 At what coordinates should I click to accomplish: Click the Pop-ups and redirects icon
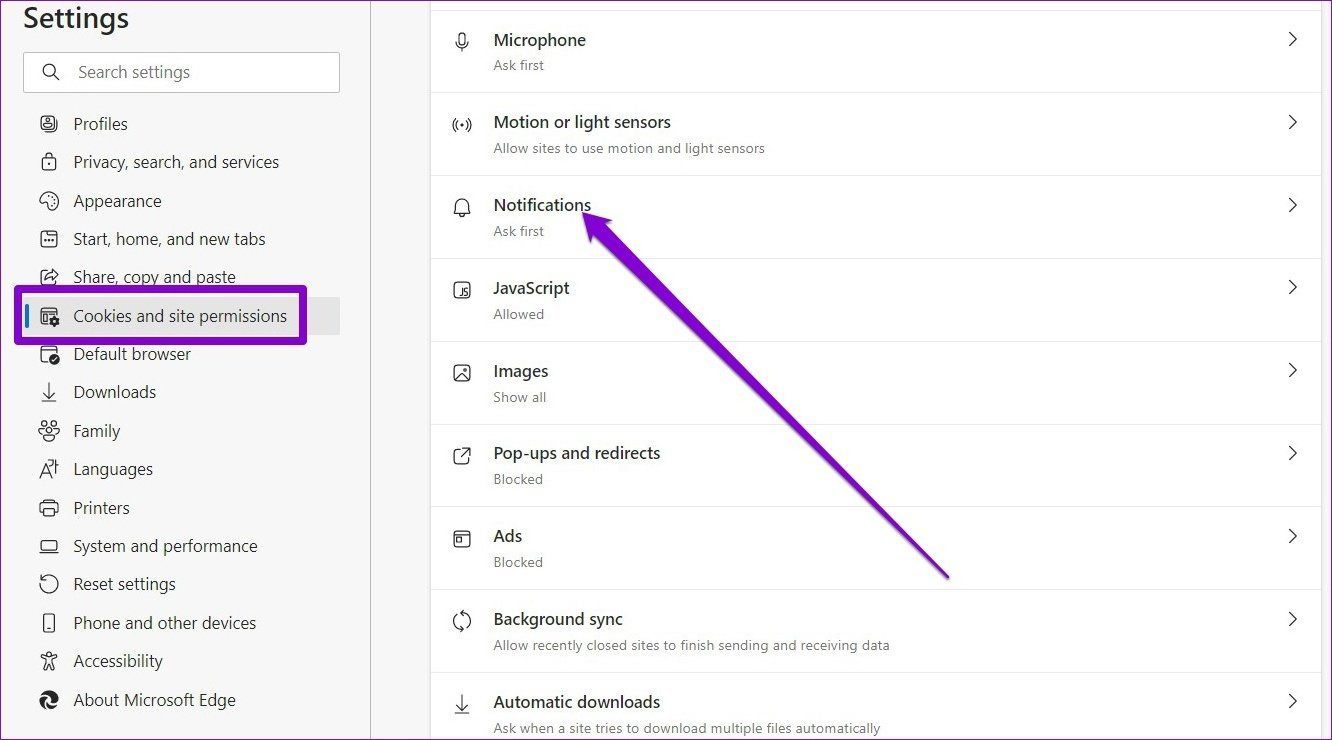tap(461, 455)
